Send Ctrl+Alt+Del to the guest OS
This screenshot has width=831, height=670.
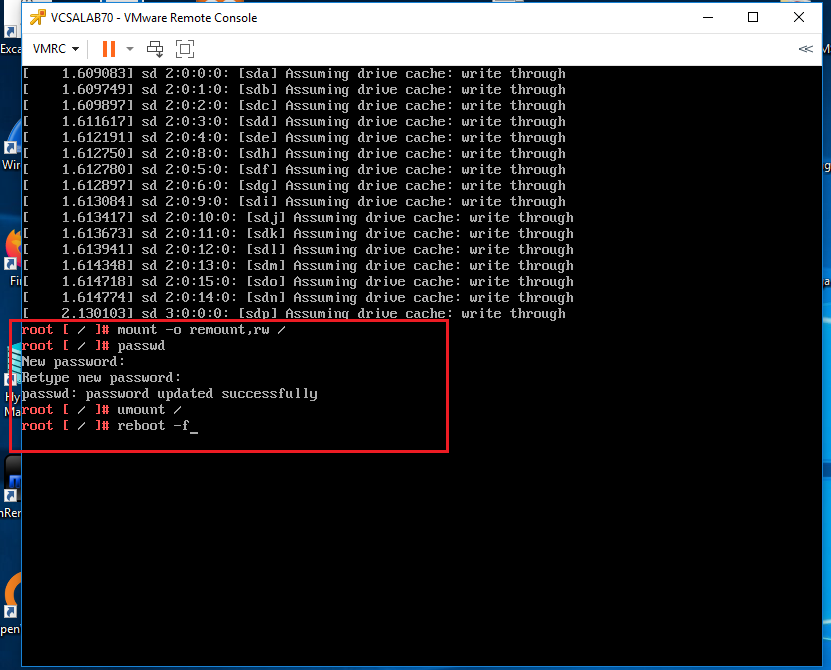155,48
